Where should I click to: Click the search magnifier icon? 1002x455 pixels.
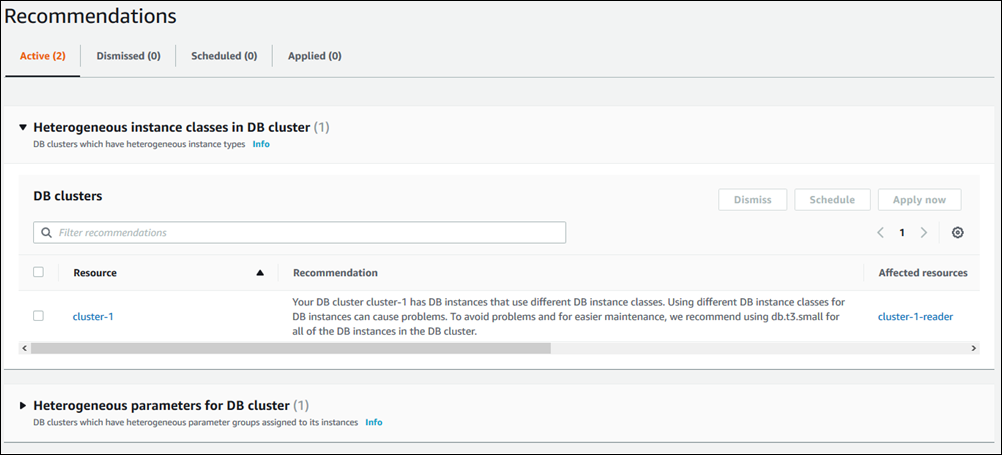click(47, 232)
